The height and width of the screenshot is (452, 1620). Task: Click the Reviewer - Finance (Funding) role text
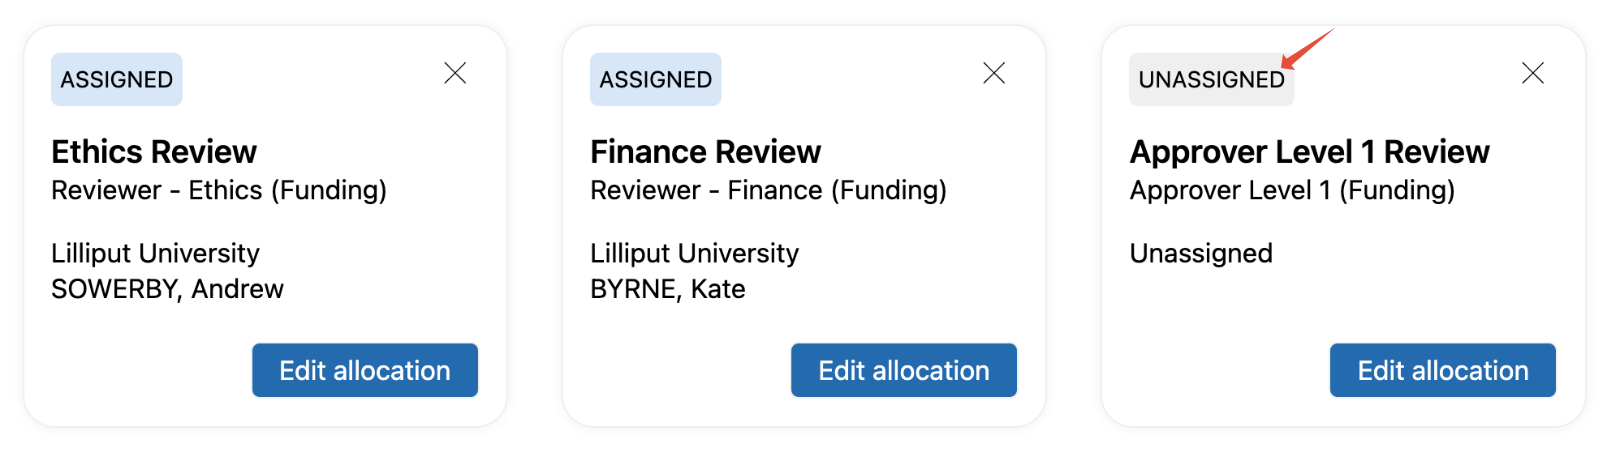[x=768, y=190]
